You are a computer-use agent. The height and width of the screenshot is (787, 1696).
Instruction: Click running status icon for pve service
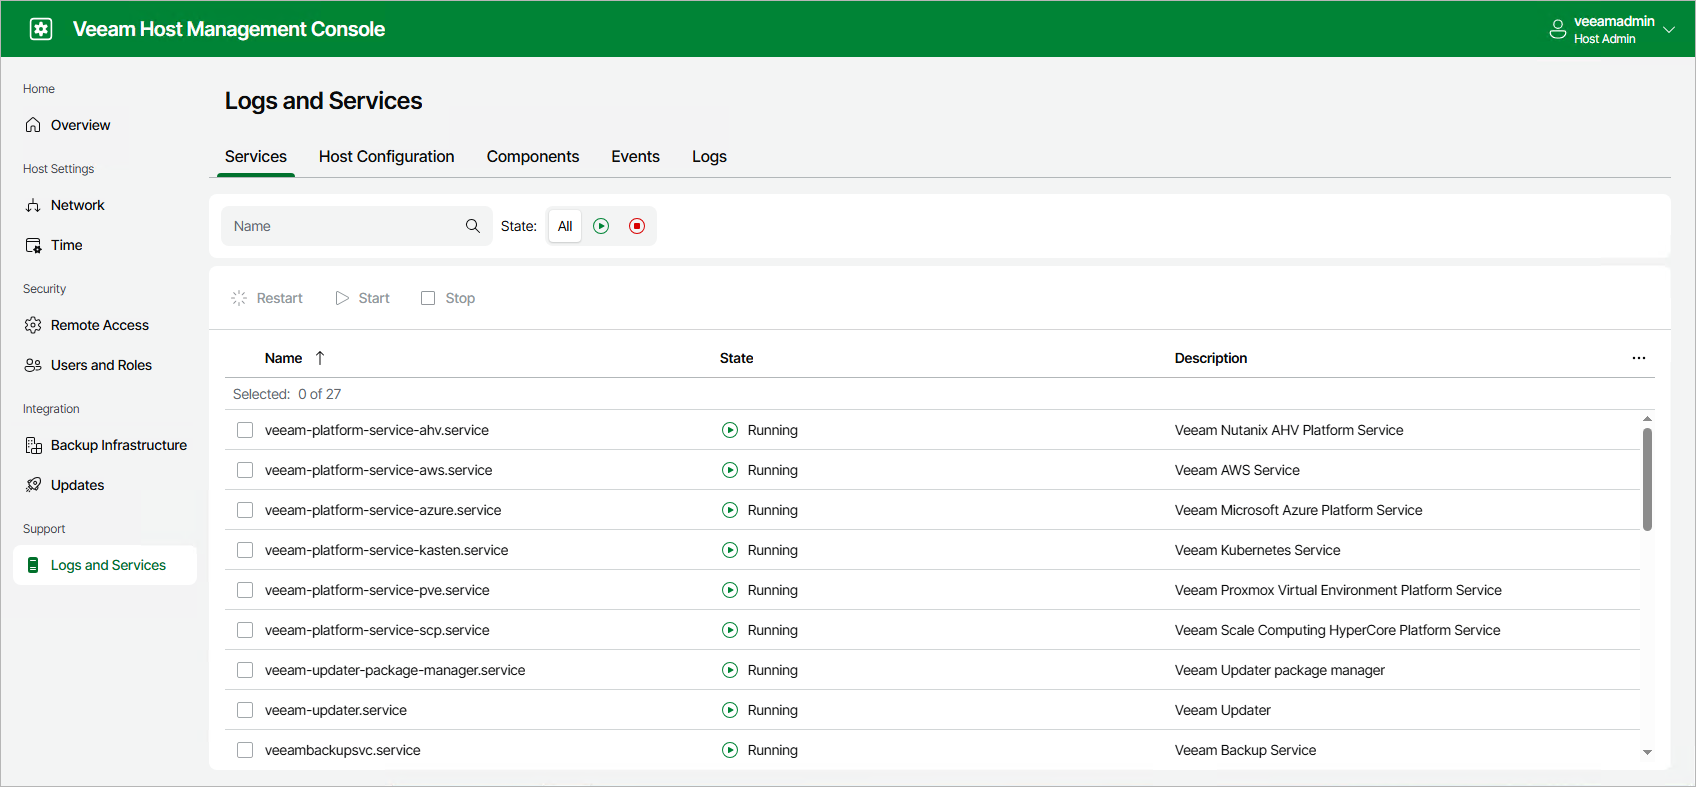pos(730,590)
